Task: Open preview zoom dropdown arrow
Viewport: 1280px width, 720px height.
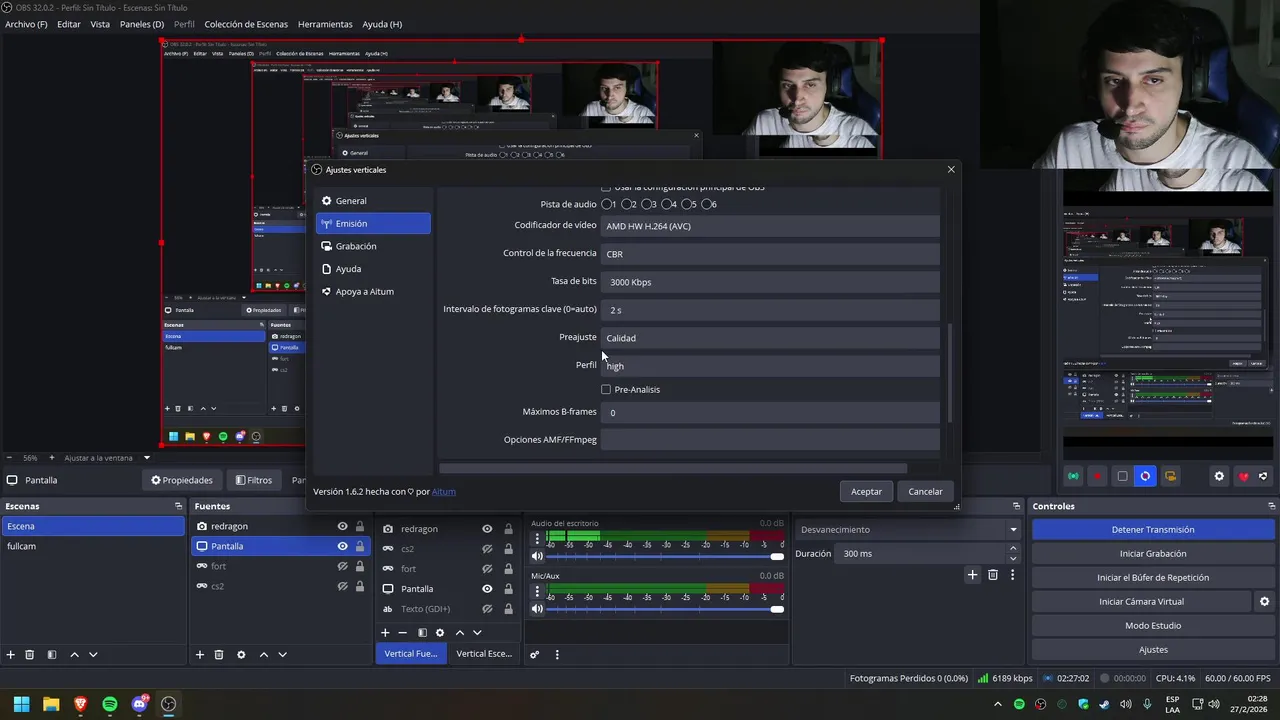Action: [x=147, y=458]
